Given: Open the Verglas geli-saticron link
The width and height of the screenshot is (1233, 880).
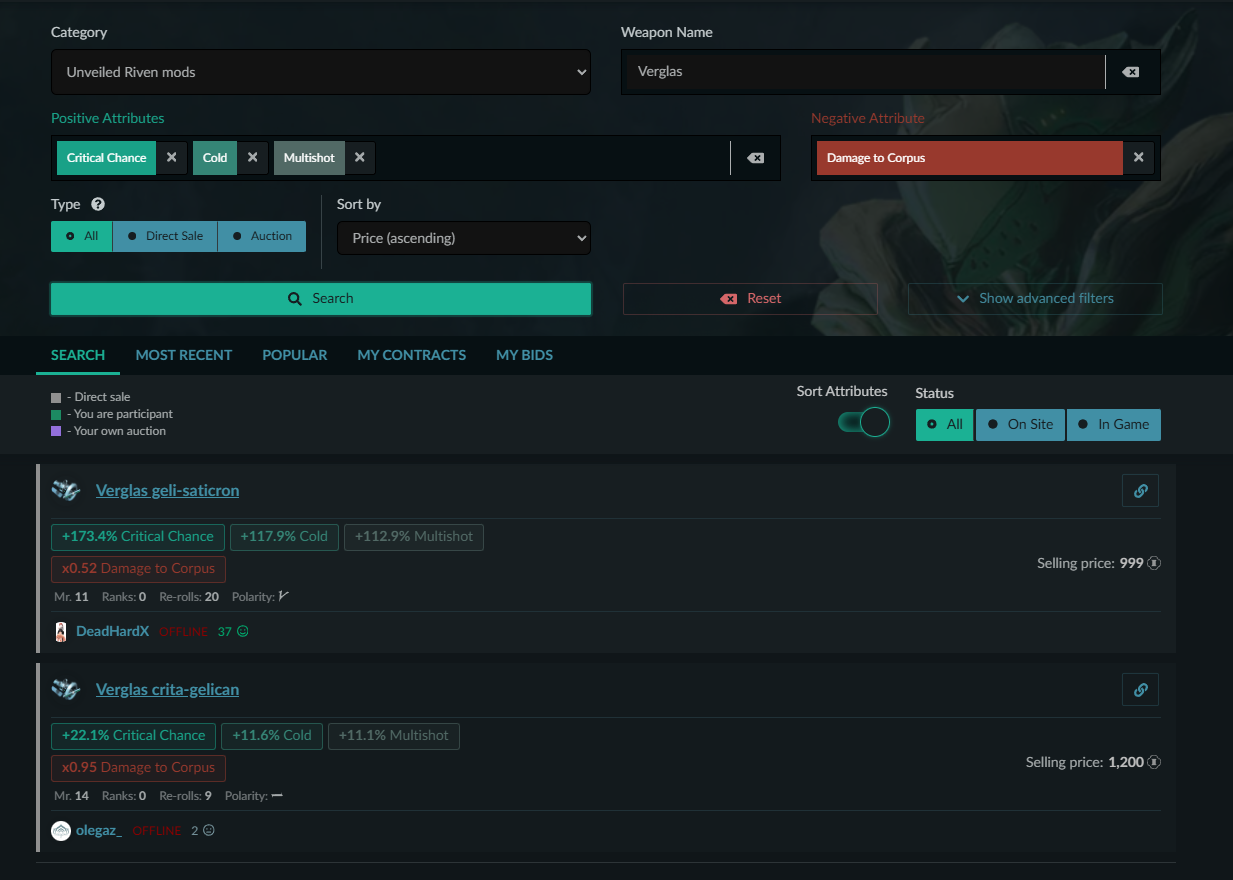Looking at the screenshot, I should click(x=167, y=490).
